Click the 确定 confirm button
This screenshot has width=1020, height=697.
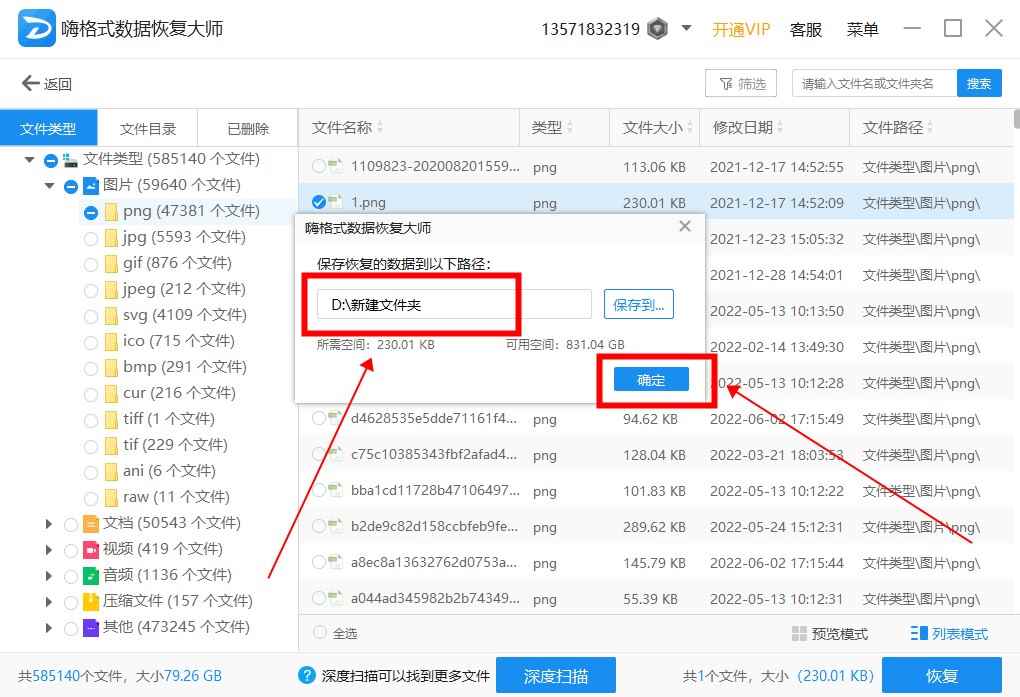[651, 380]
